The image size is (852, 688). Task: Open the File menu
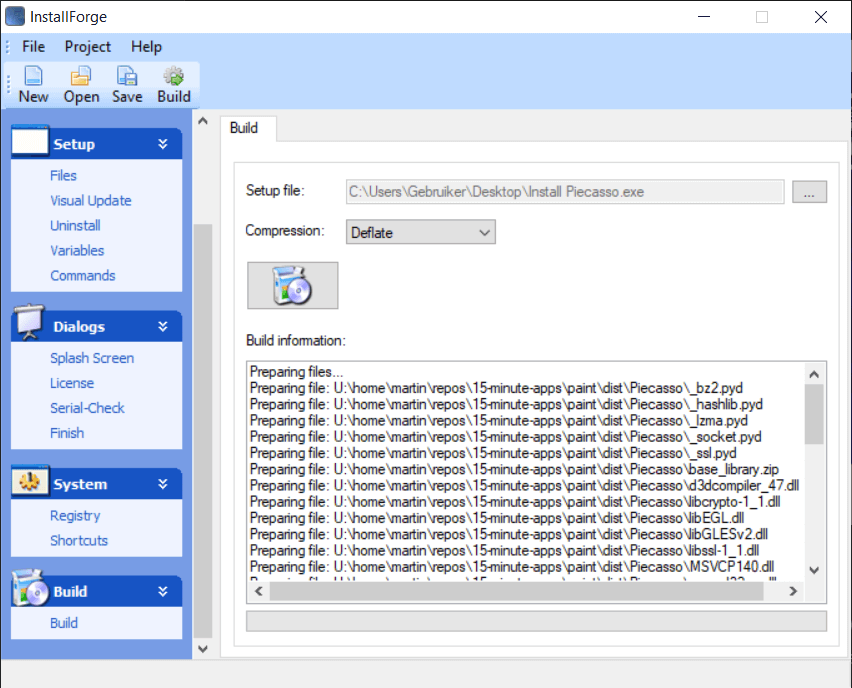pyautogui.click(x=33, y=47)
